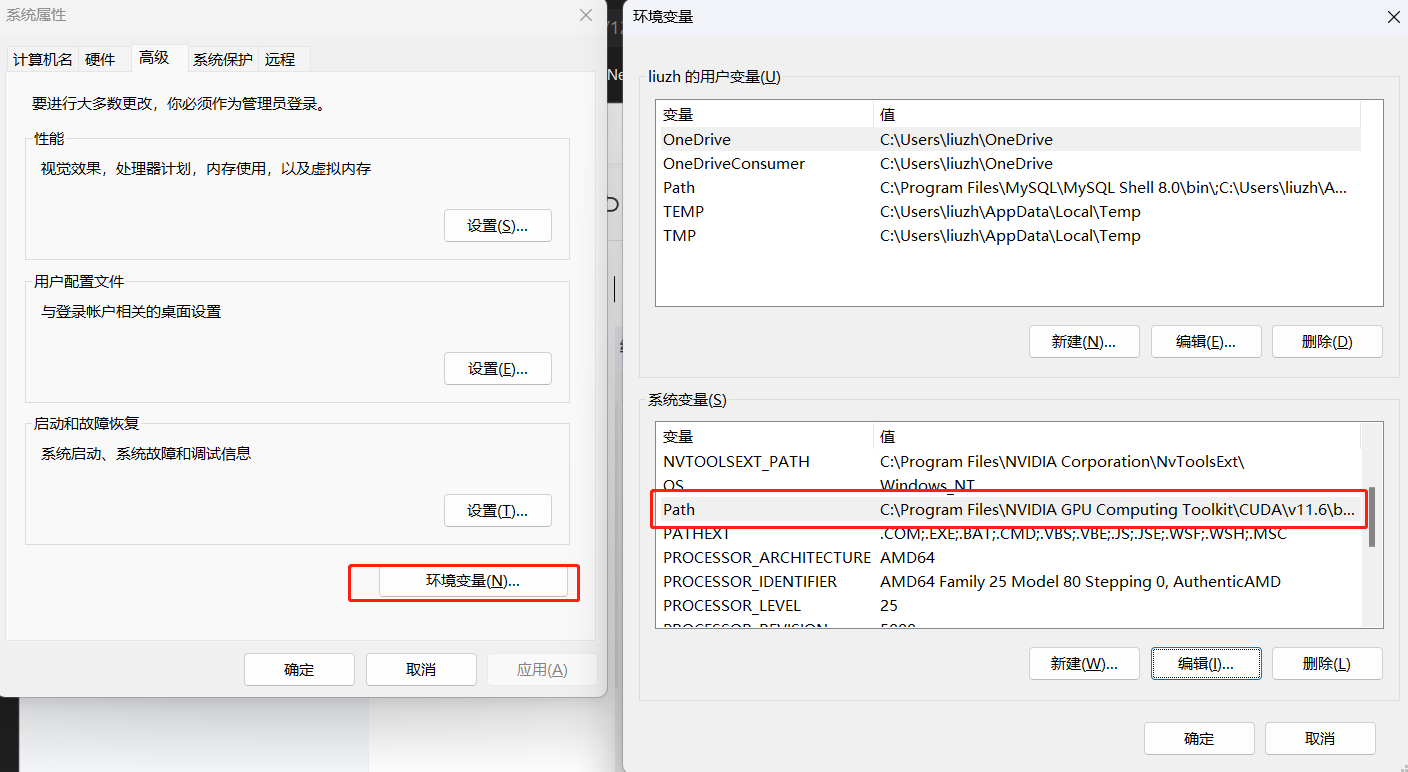Select OneDriveConsumer user variable row

(1008, 164)
